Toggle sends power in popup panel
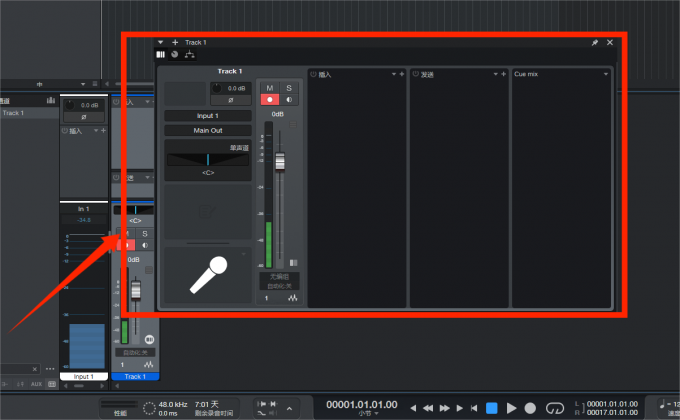Image resolution: width=680 pixels, height=420 pixels. tap(415, 74)
